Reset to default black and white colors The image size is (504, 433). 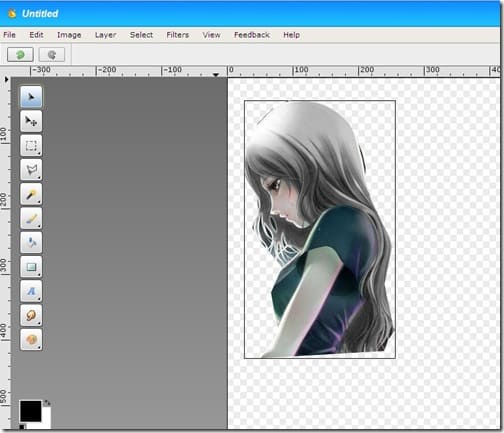tap(22, 427)
